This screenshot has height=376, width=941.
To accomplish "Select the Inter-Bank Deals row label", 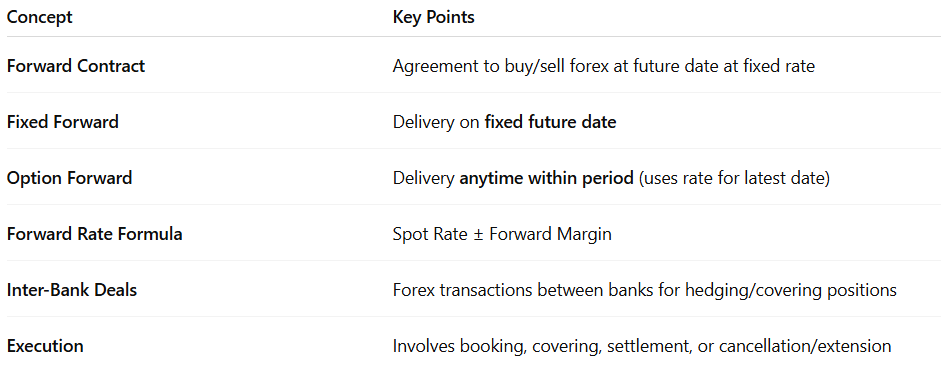I will 71,290.
